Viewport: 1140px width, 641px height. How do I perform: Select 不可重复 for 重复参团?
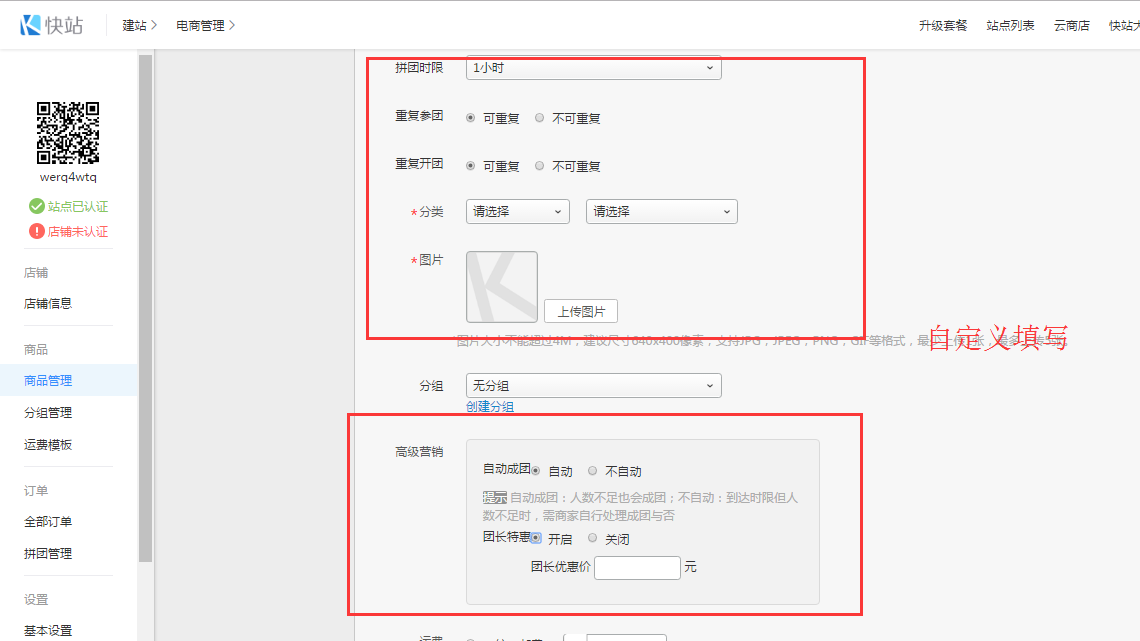pos(540,118)
